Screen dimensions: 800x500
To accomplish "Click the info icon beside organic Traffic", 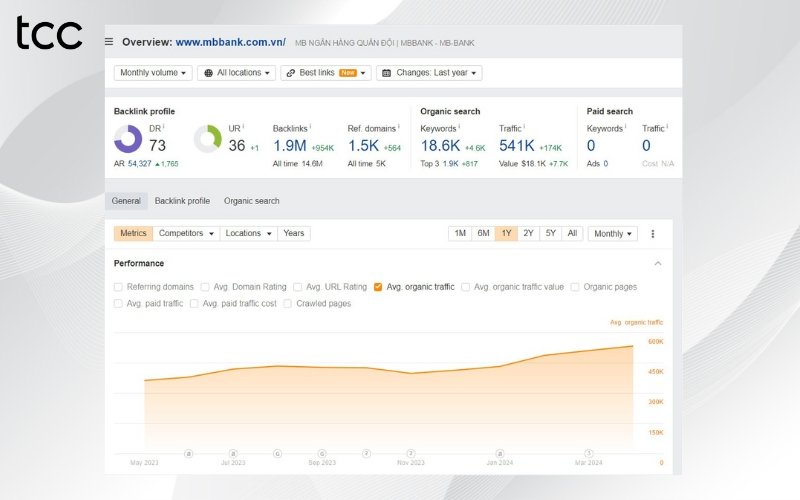I will pyautogui.click(x=524, y=126).
